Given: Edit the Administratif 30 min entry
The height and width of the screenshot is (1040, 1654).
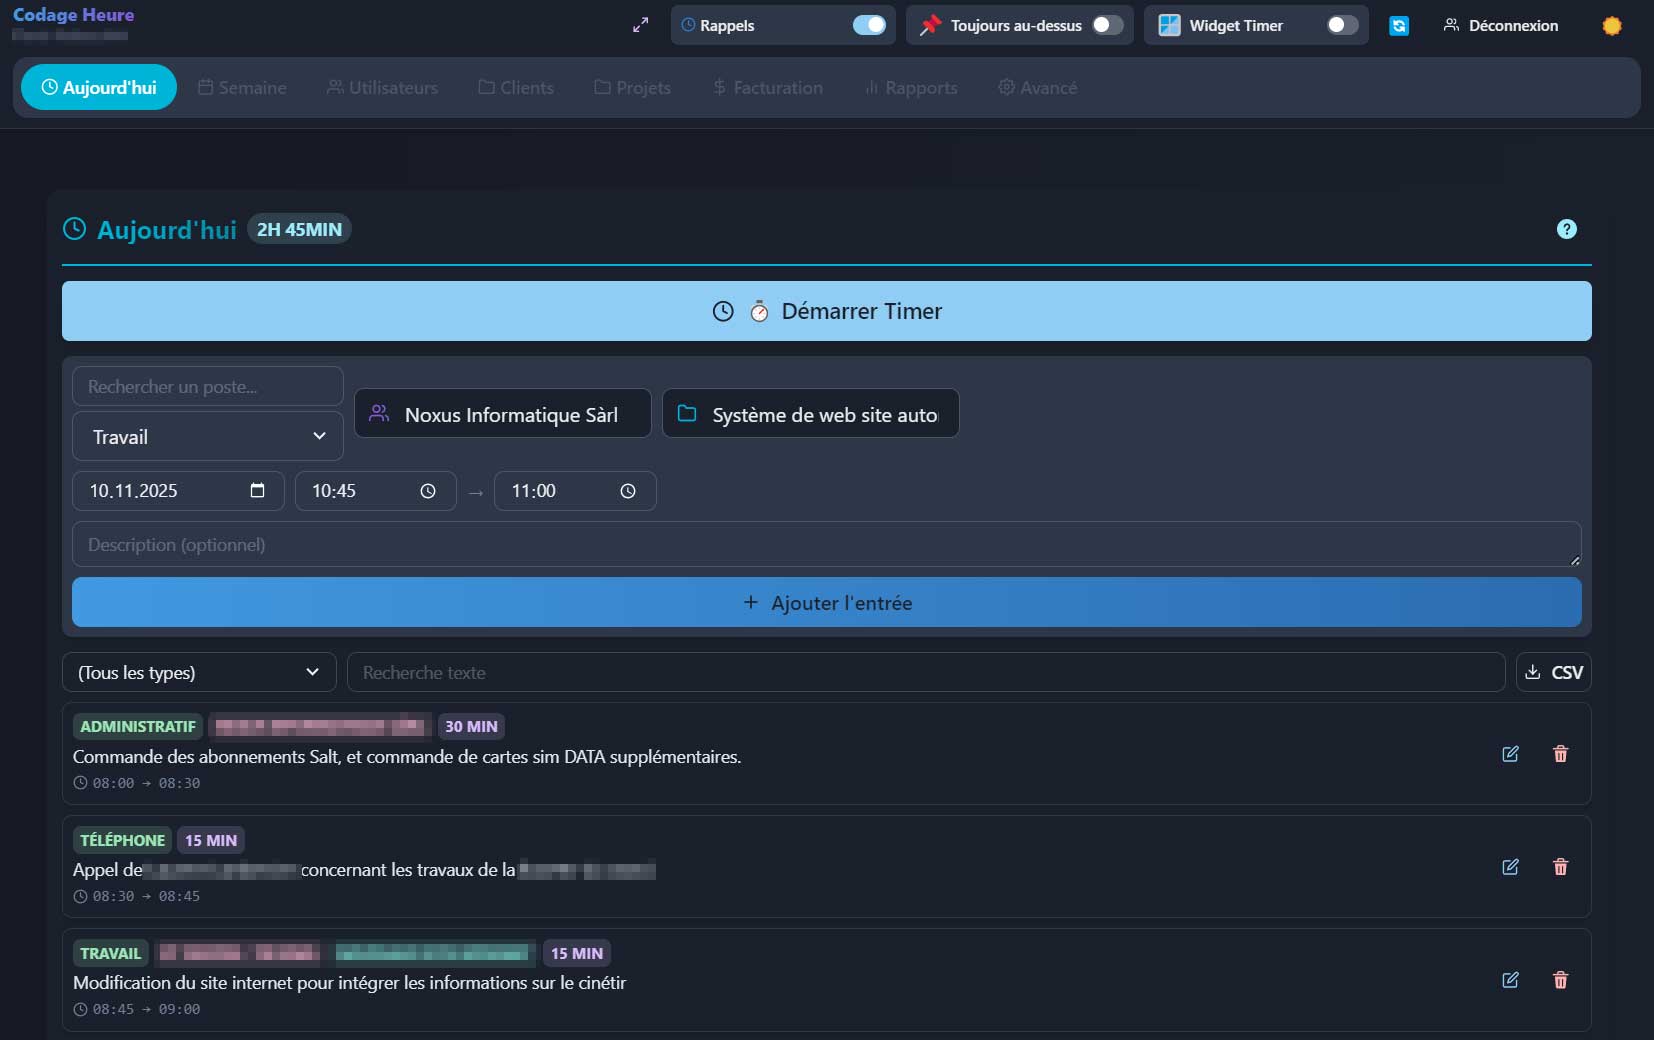Looking at the screenshot, I should (x=1510, y=754).
